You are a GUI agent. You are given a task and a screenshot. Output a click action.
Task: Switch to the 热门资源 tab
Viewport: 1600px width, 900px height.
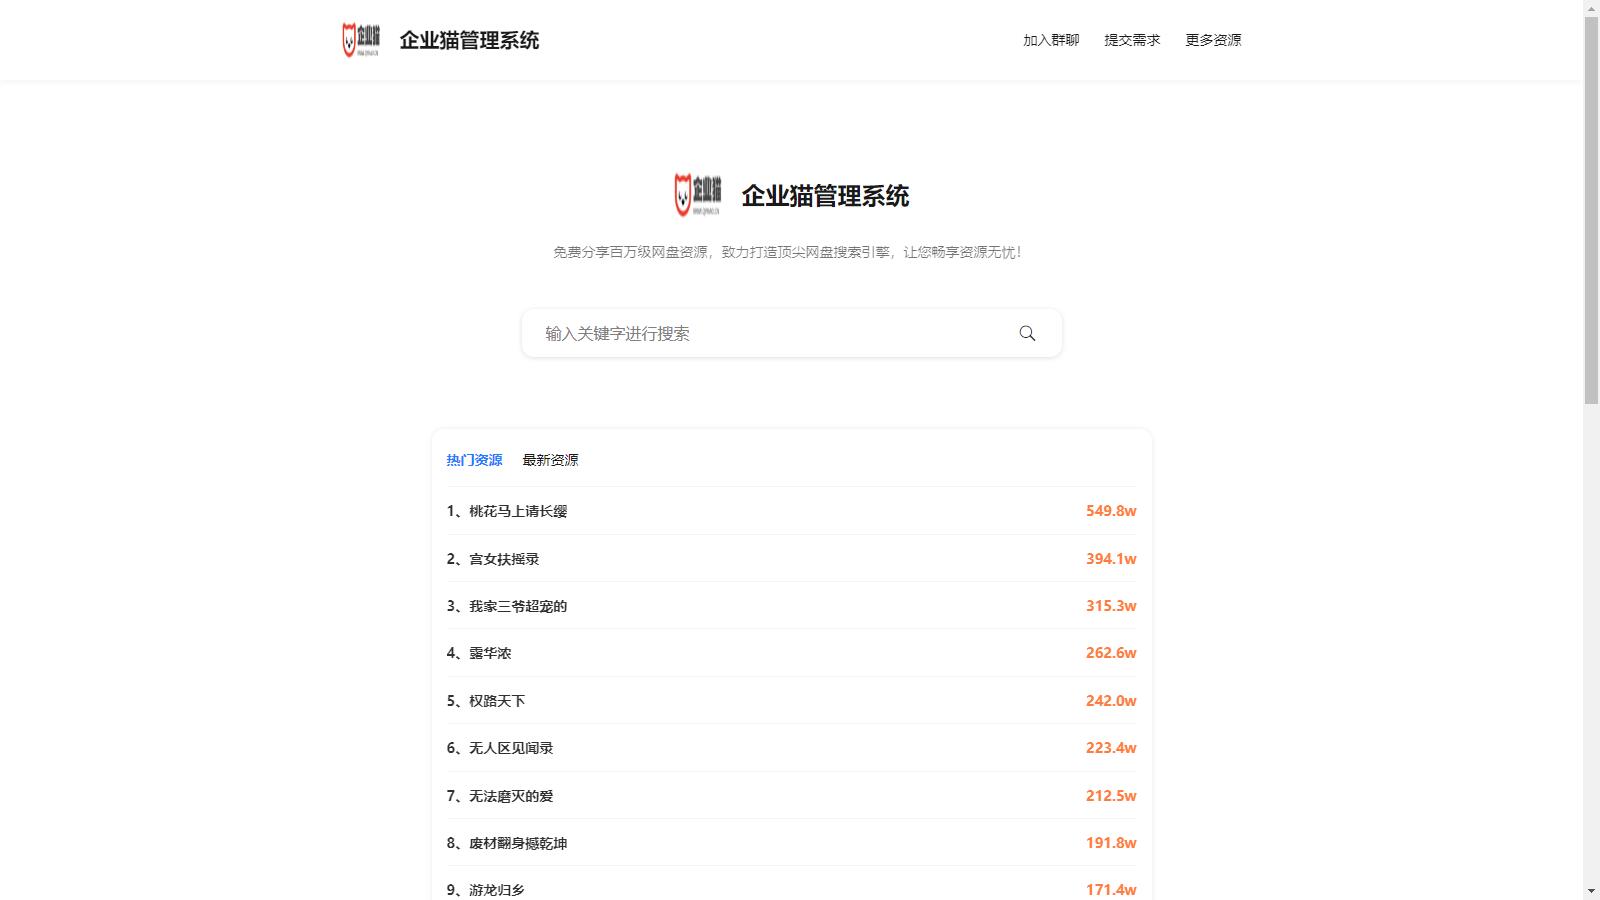474,460
